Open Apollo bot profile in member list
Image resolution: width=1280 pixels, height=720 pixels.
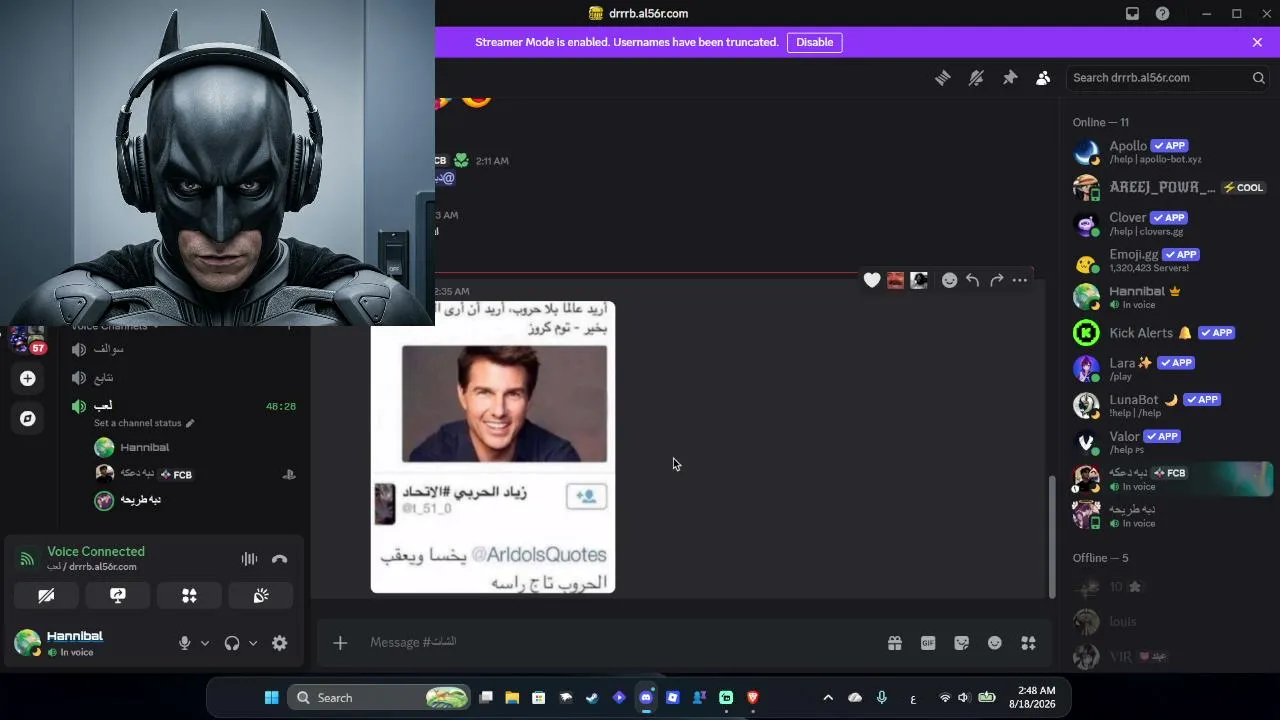coord(1170,151)
